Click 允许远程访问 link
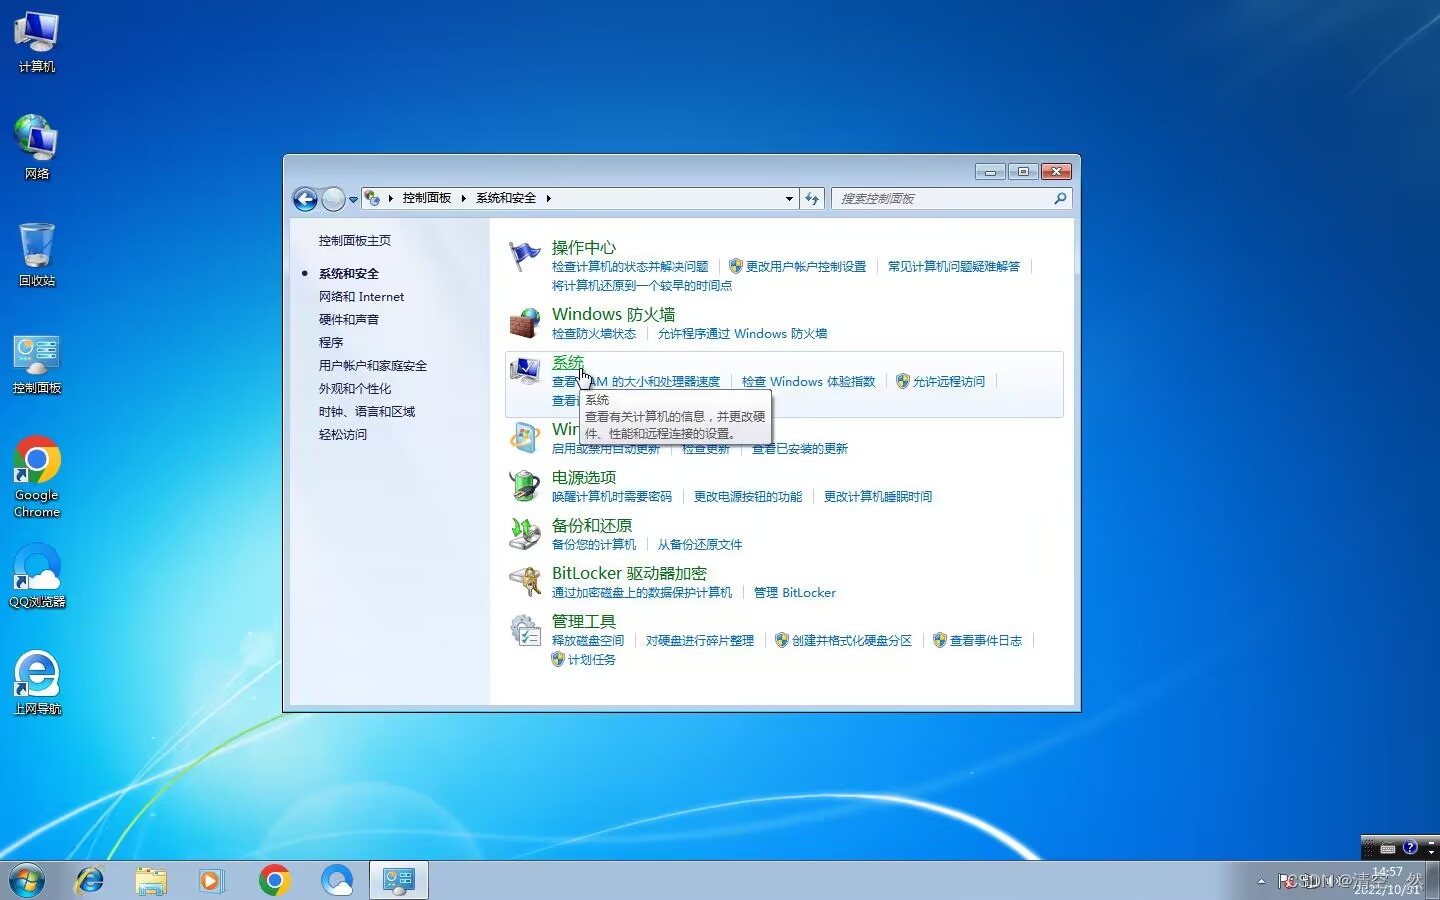The height and width of the screenshot is (900, 1440). pyautogui.click(x=949, y=381)
